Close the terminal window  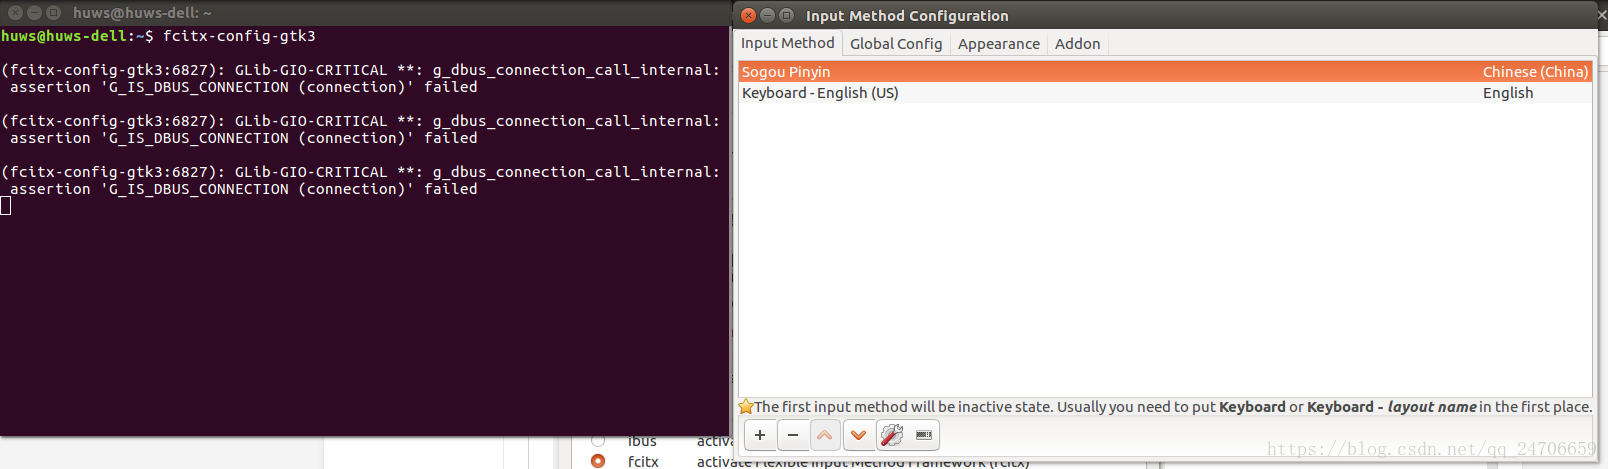[x=16, y=13]
